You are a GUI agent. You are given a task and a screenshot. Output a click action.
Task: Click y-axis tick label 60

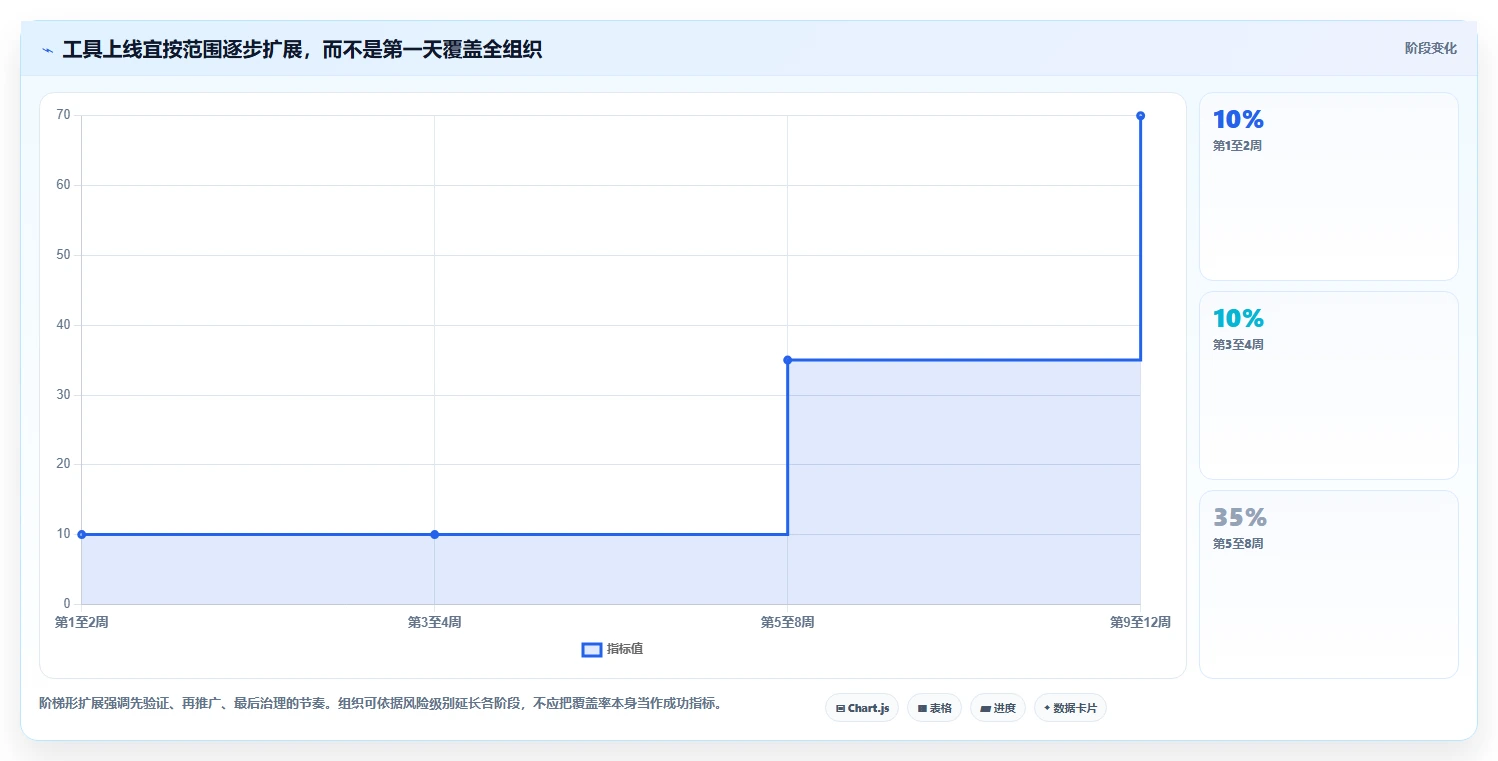pyautogui.click(x=63, y=185)
